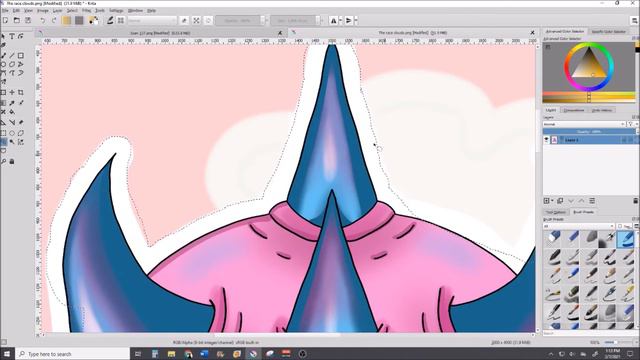This screenshot has height=360, width=640.
Task: Hide Layer 1 using eye icon
Action: [x=547, y=140]
